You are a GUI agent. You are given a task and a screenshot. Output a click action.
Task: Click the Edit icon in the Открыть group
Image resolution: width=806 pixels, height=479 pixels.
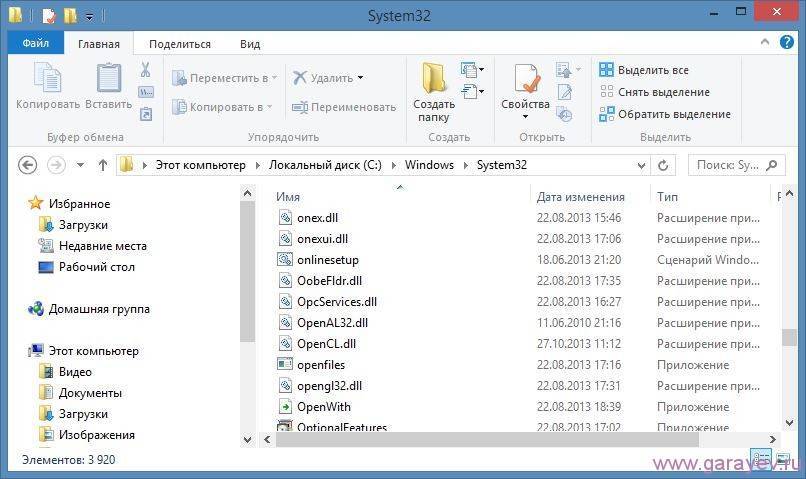564,93
